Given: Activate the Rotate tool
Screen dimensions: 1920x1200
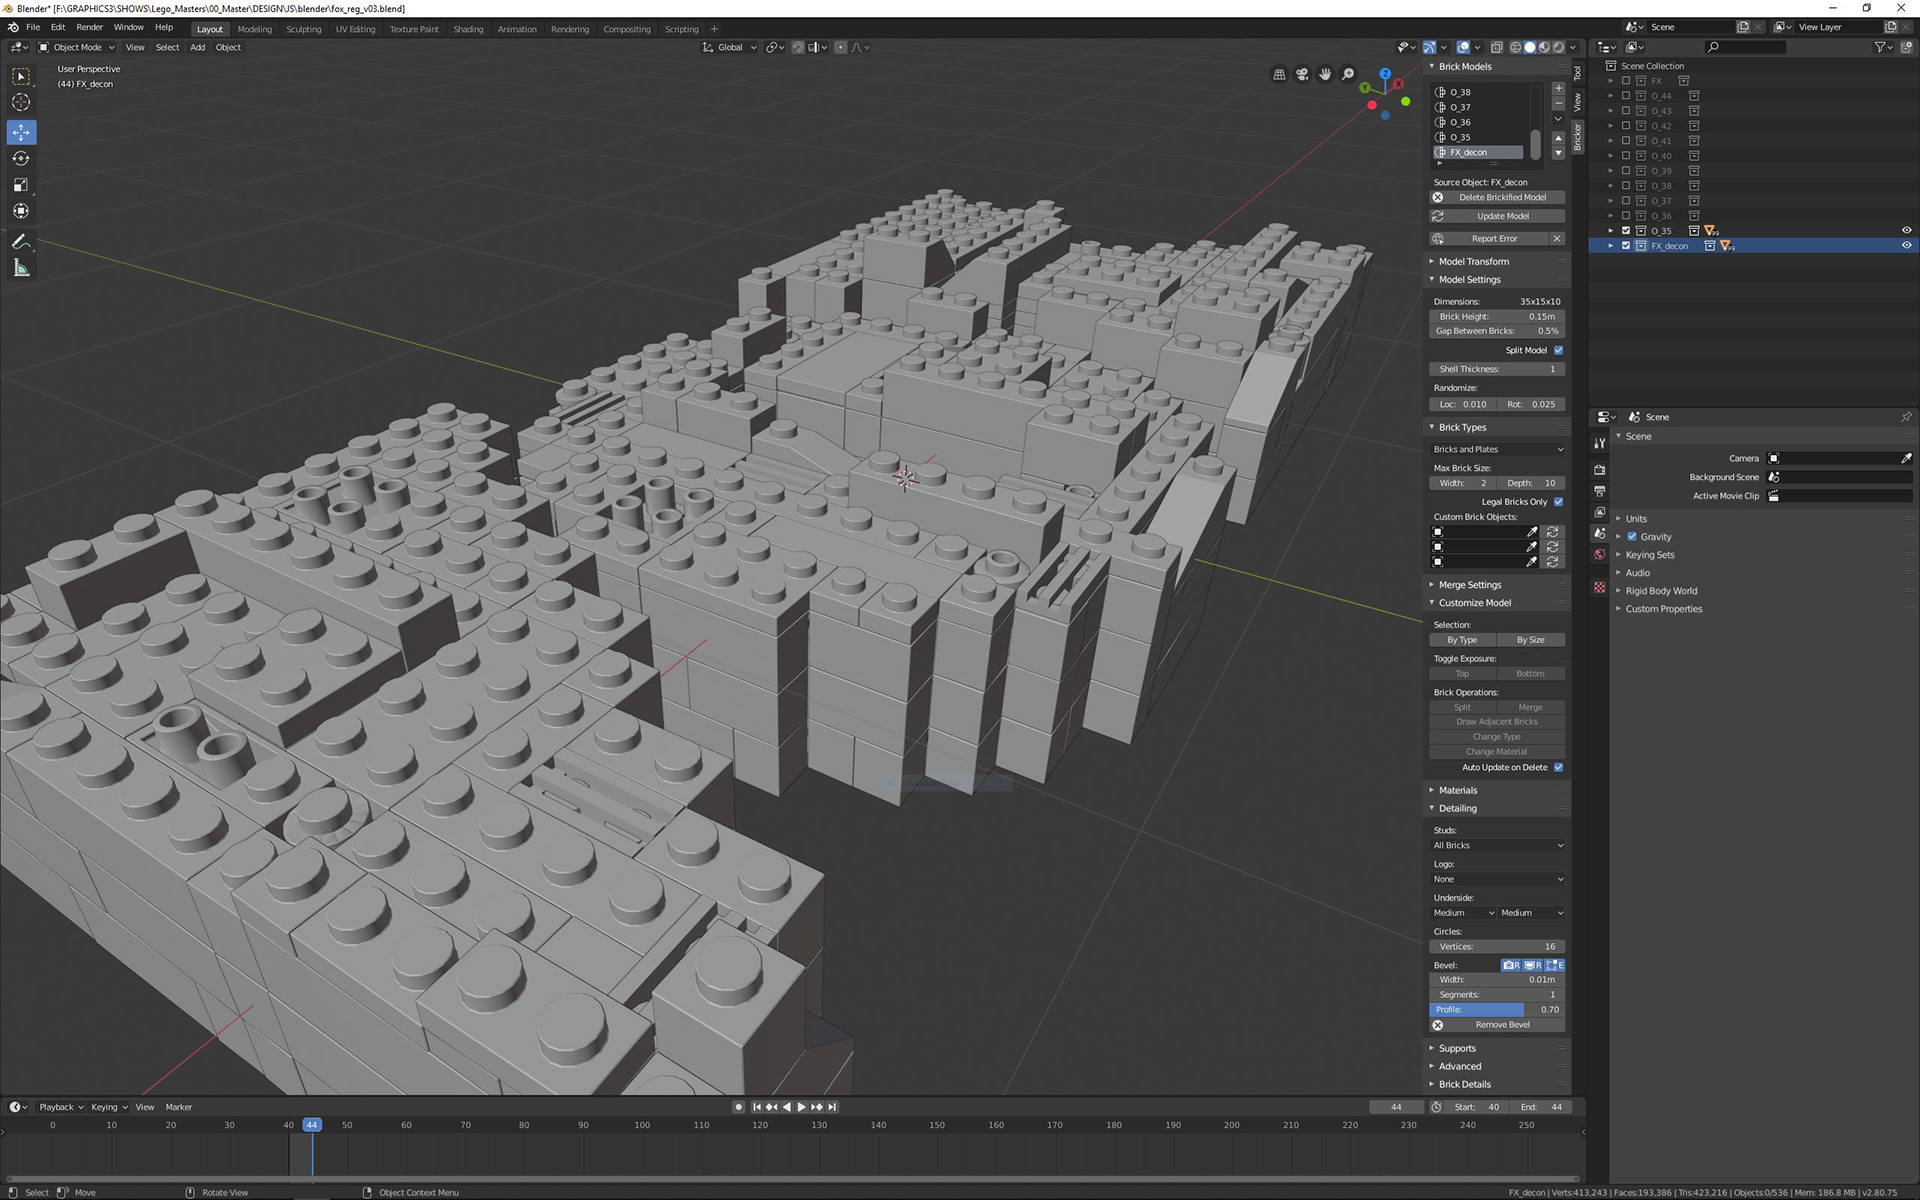Looking at the screenshot, I should (x=21, y=158).
